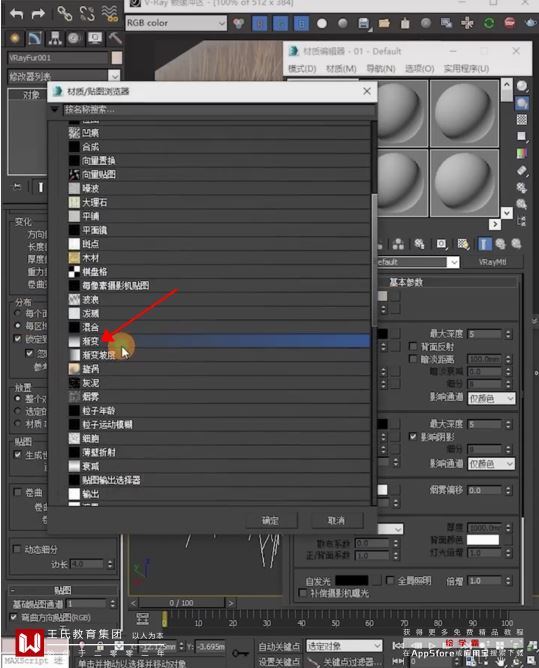Toggle the checkered background icon in Material Editor
The width and height of the screenshot is (539, 668).
point(522,120)
